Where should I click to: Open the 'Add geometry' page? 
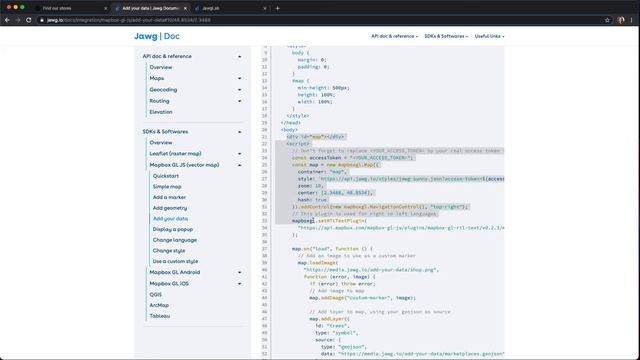tap(170, 208)
